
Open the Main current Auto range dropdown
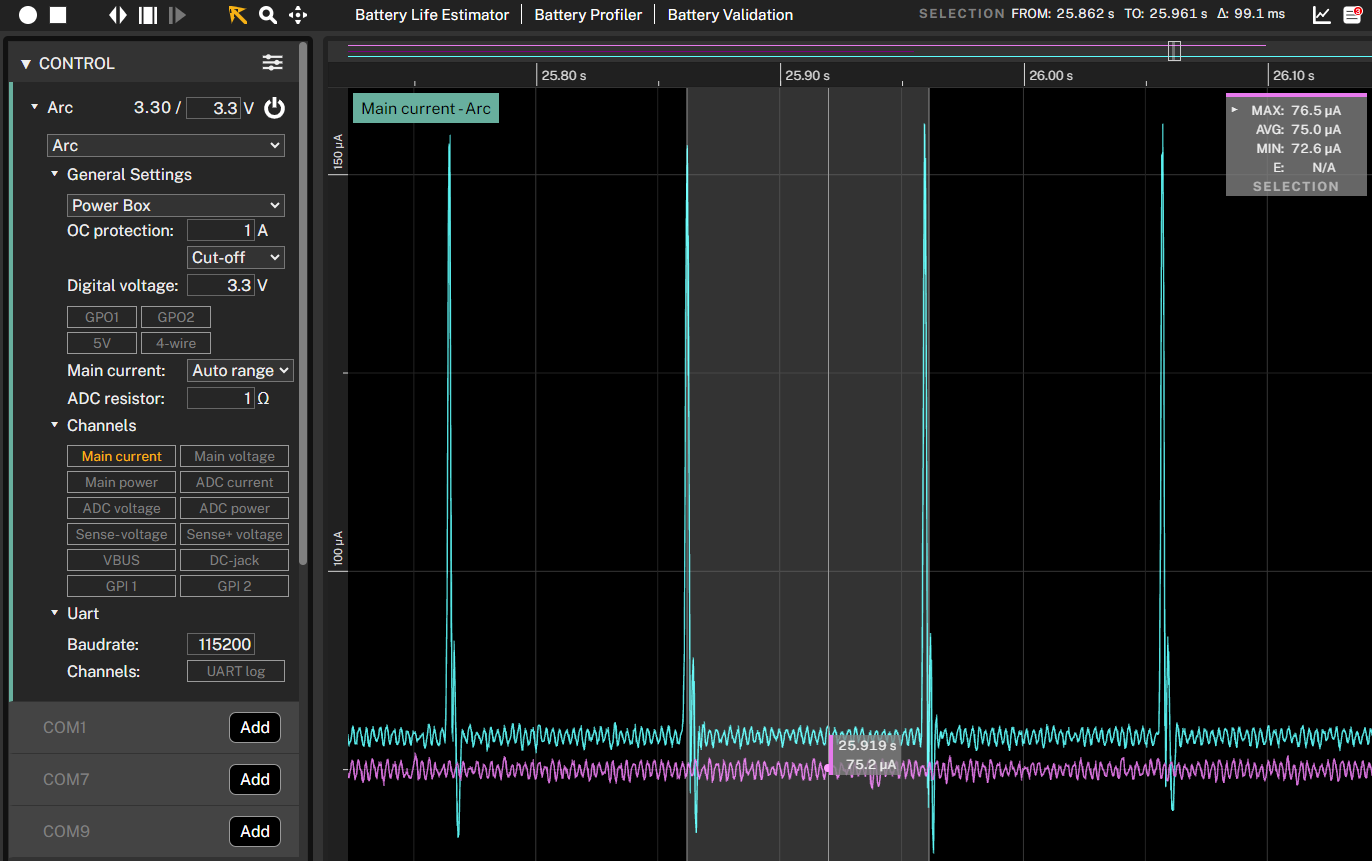[x=239, y=370]
